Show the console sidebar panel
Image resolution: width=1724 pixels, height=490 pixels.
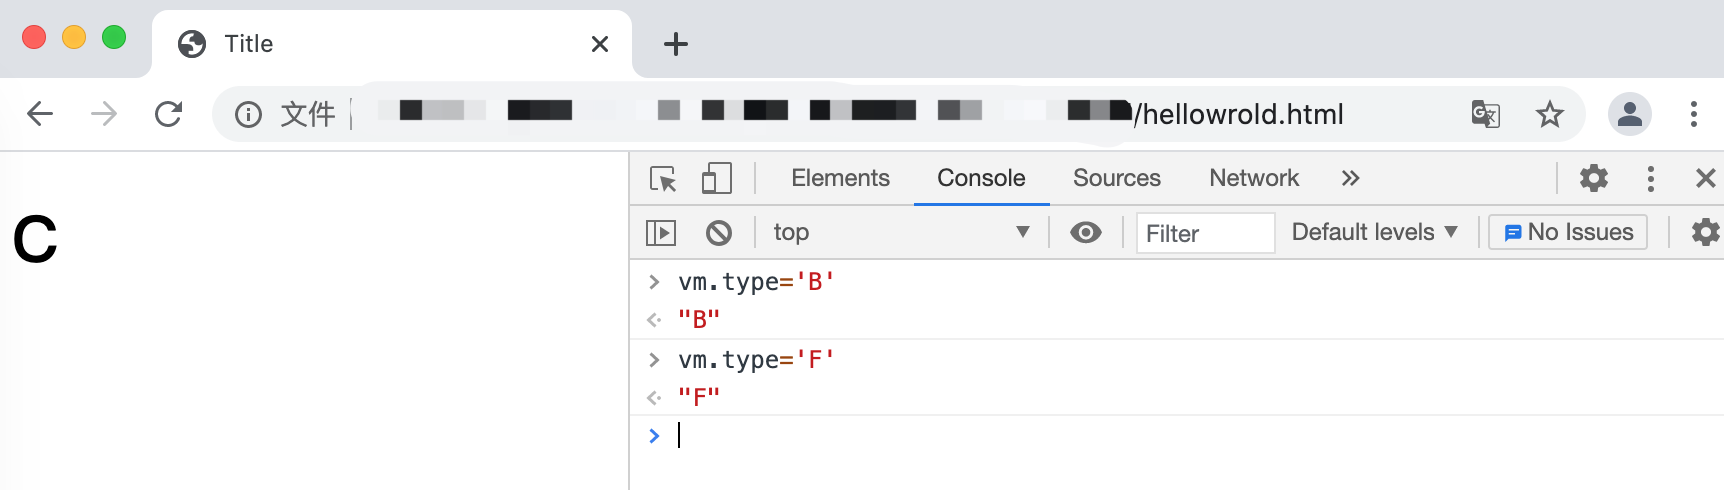(661, 233)
